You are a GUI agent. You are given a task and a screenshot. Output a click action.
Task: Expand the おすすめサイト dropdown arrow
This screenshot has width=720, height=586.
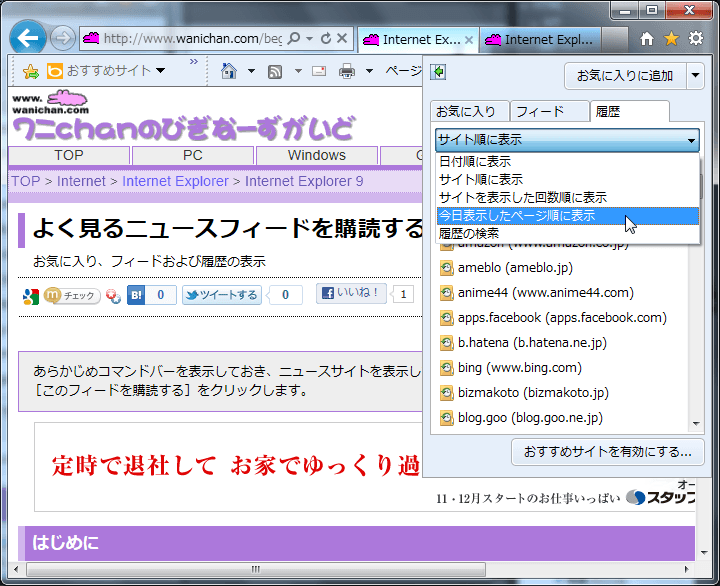[160, 71]
